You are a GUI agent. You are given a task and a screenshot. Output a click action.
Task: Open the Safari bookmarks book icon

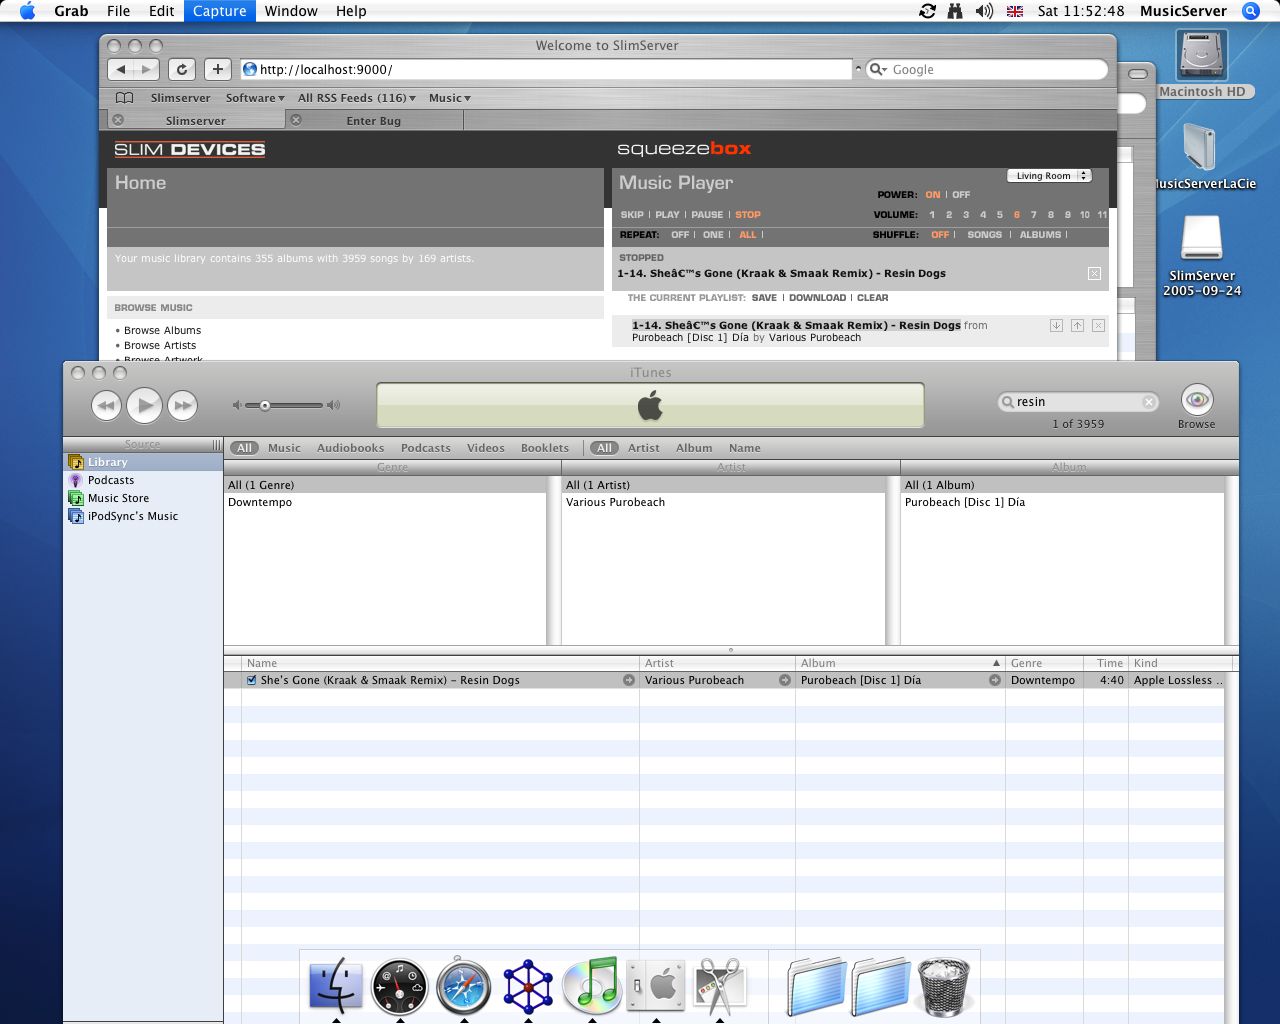pos(125,98)
